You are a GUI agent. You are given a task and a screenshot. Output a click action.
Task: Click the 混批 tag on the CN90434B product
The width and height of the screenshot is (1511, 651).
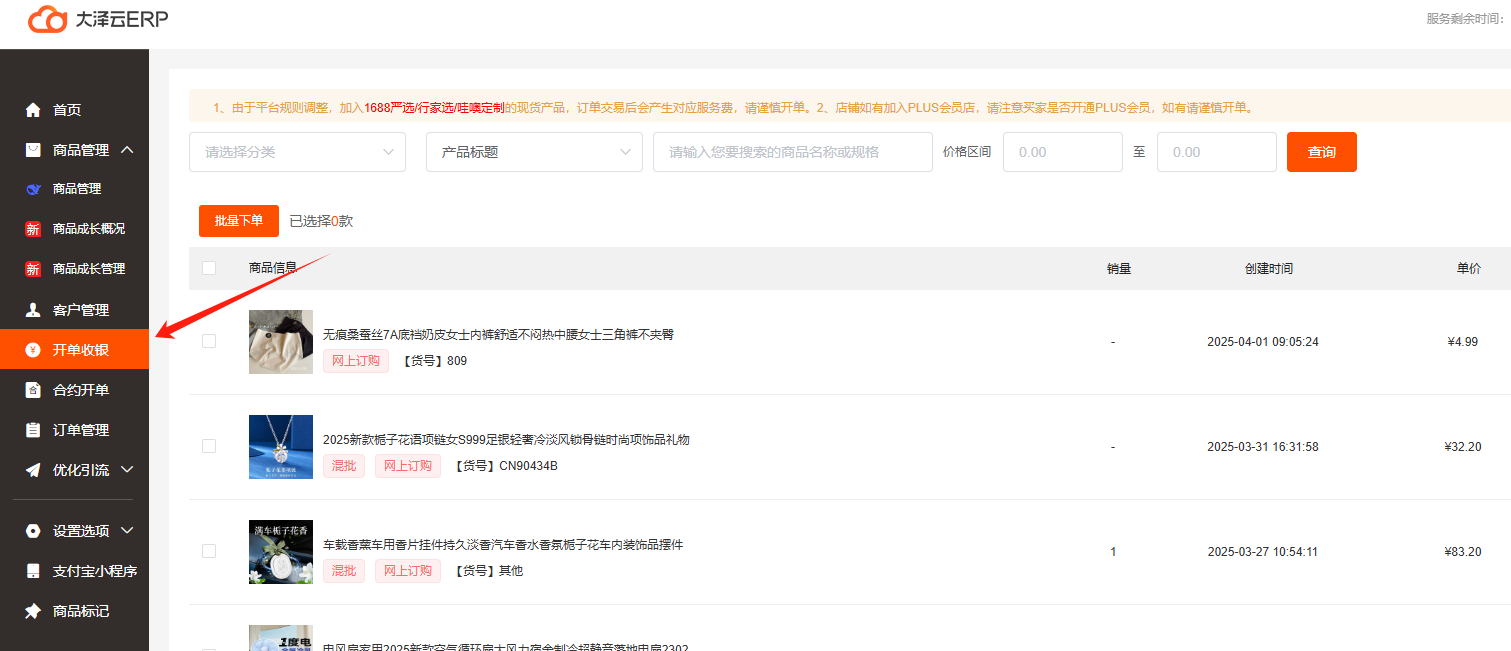[344, 466]
